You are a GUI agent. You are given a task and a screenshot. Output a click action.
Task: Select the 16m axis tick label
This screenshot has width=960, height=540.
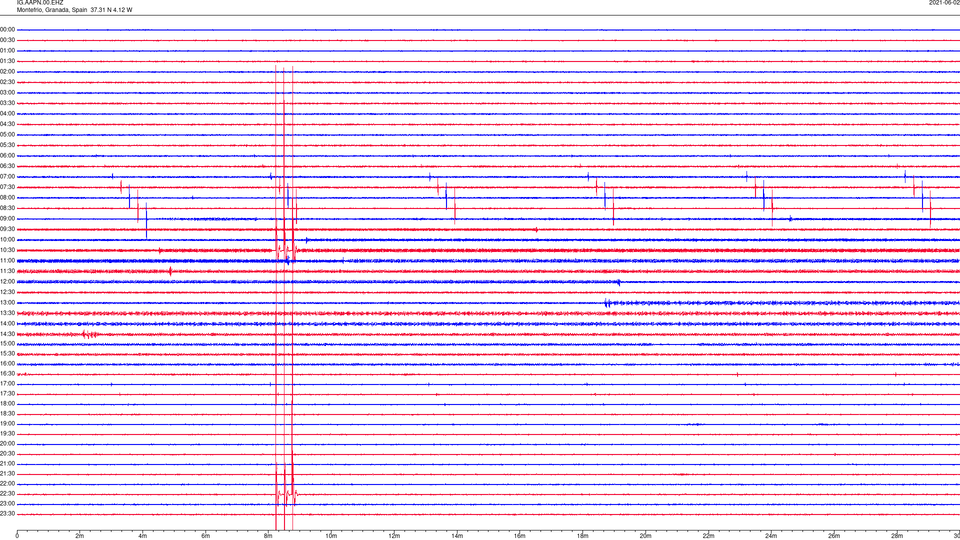tap(520, 536)
